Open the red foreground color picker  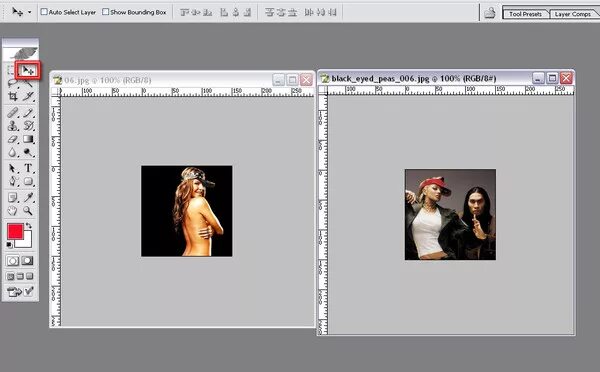point(15,232)
